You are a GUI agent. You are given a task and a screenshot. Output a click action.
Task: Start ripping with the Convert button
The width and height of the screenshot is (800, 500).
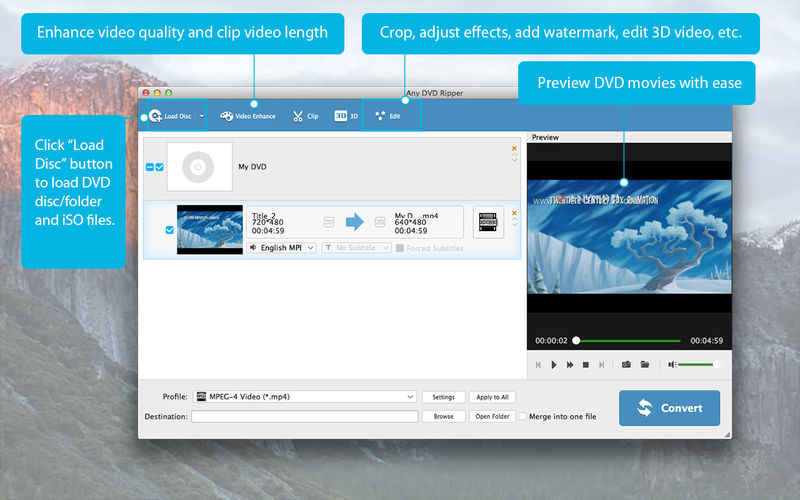click(669, 408)
